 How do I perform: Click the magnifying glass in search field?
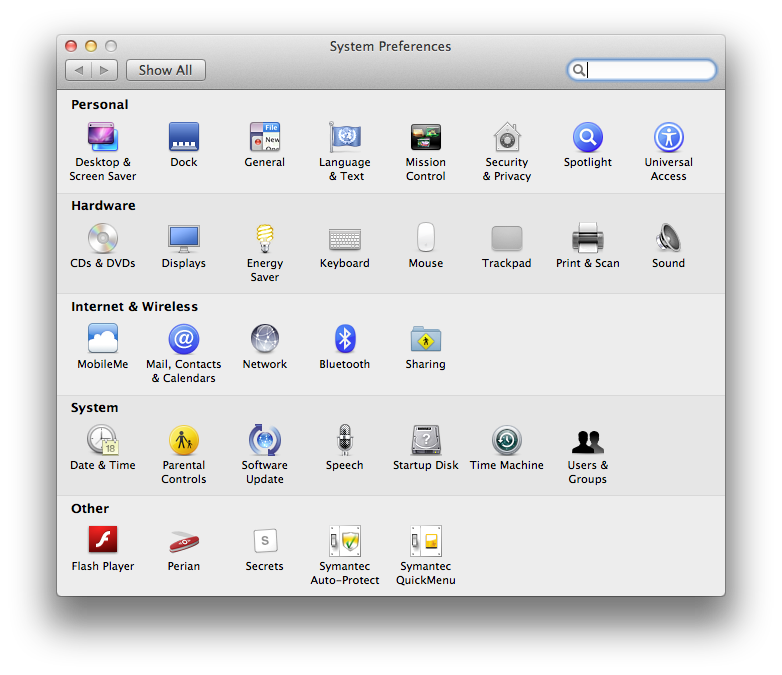pos(578,70)
